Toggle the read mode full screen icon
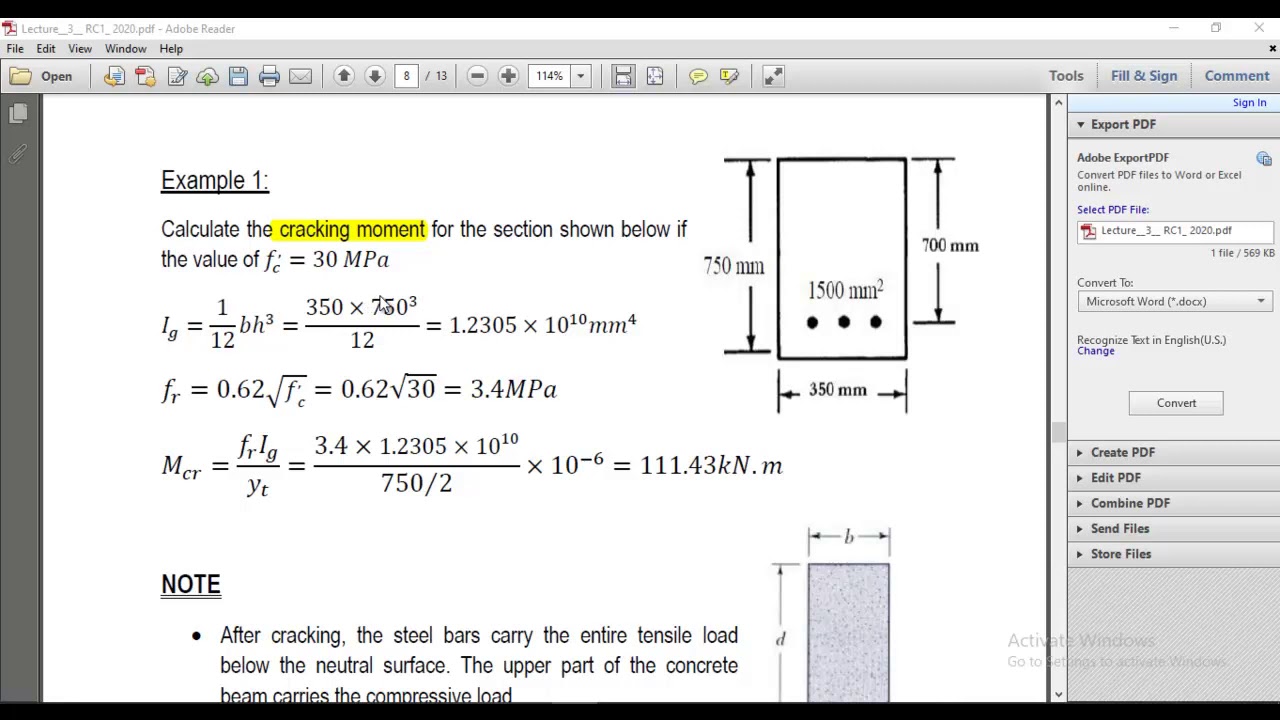This screenshot has height=720, width=1280. (x=773, y=76)
